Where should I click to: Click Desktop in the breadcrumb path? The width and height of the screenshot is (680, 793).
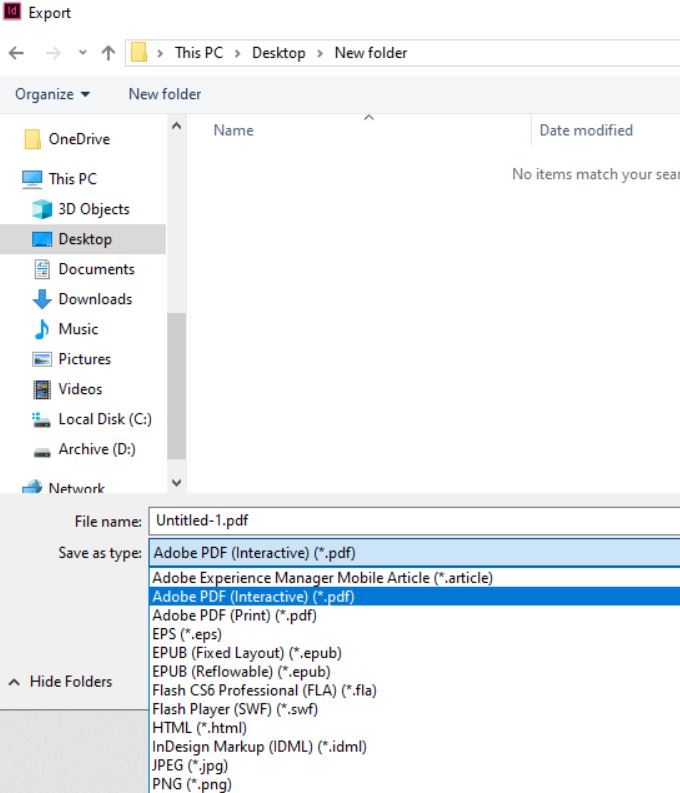[x=278, y=53]
